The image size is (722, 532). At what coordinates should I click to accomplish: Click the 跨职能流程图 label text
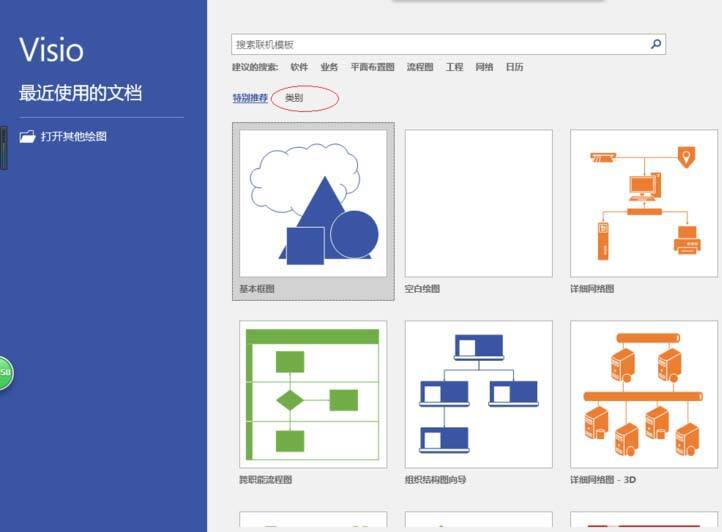[266, 479]
